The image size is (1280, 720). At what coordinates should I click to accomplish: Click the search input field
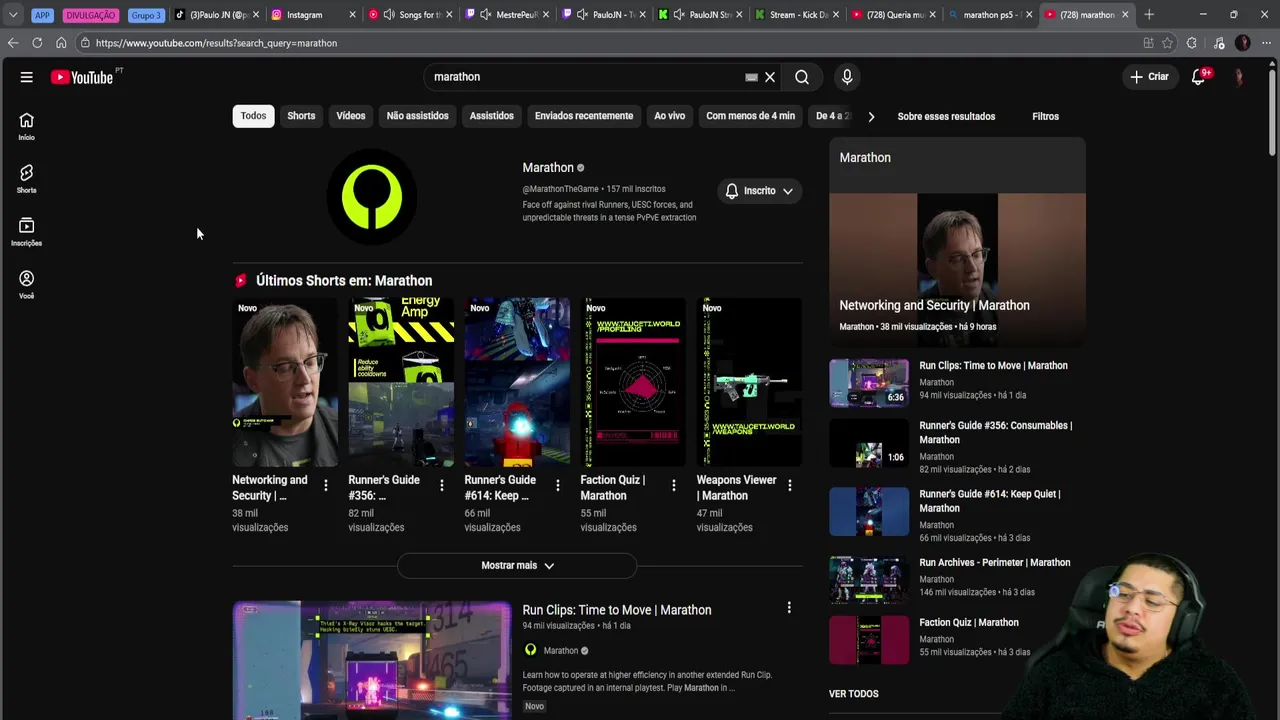click(x=585, y=77)
